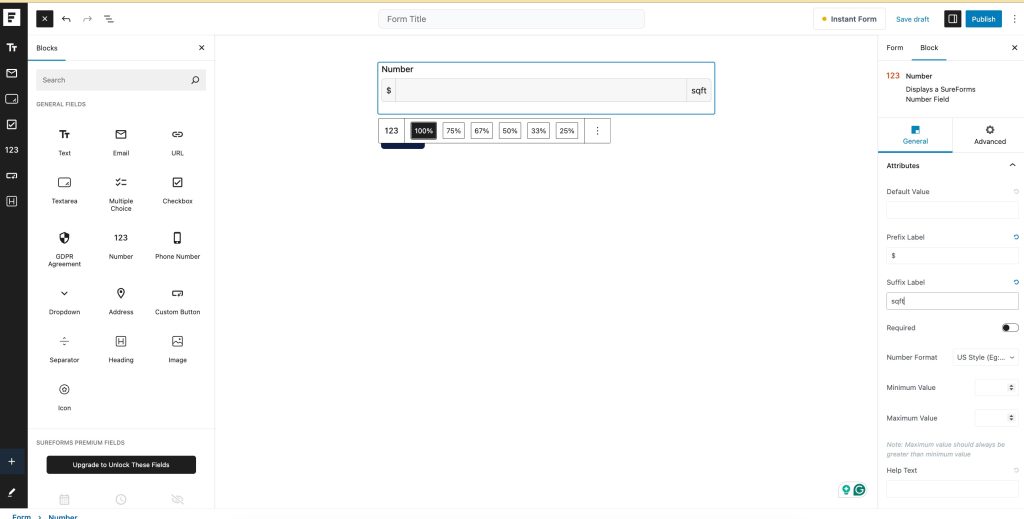Collapse the Attributes section
The height and width of the screenshot is (519, 1024).
tap(1012, 165)
